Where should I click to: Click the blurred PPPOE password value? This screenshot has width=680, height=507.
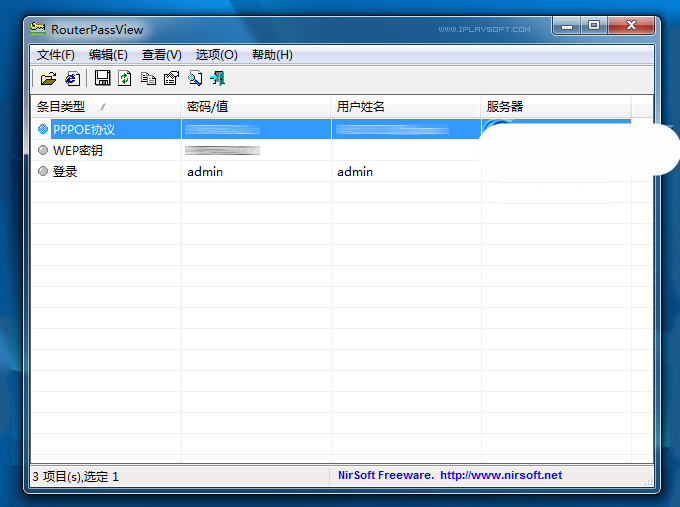click(x=222, y=129)
